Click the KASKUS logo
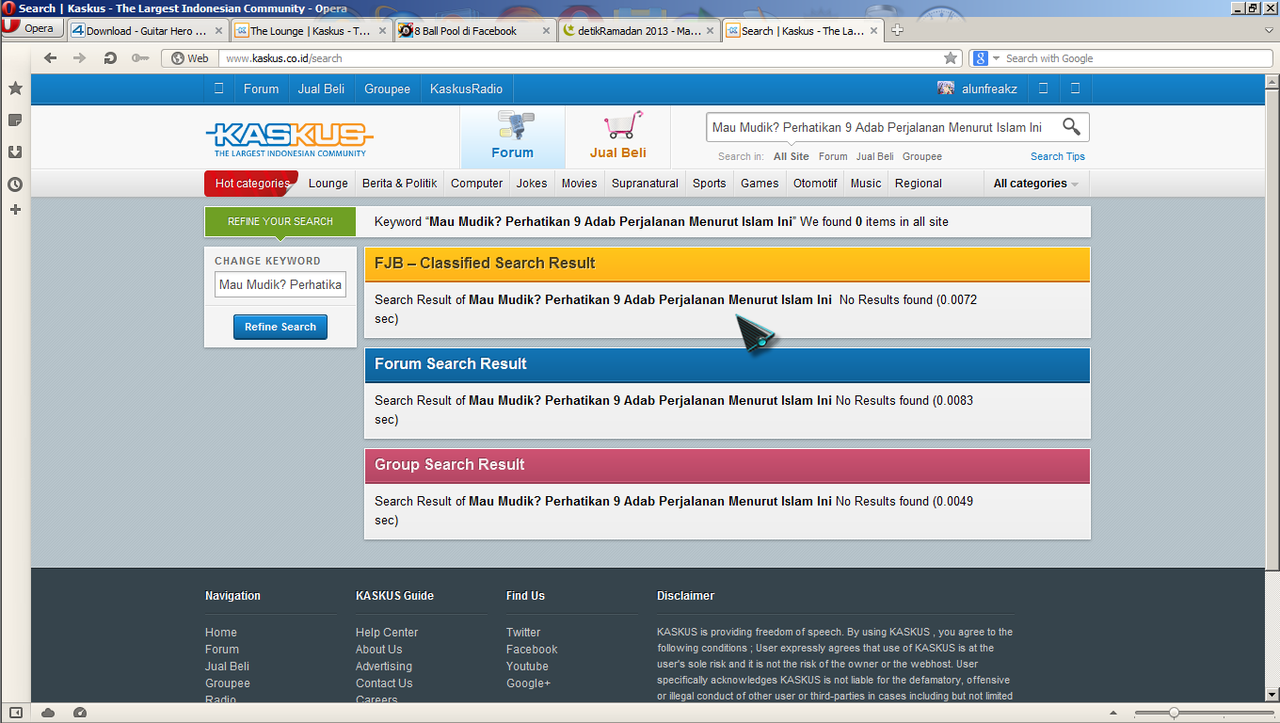This screenshot has height=723, width=1280. pos(289,138)
